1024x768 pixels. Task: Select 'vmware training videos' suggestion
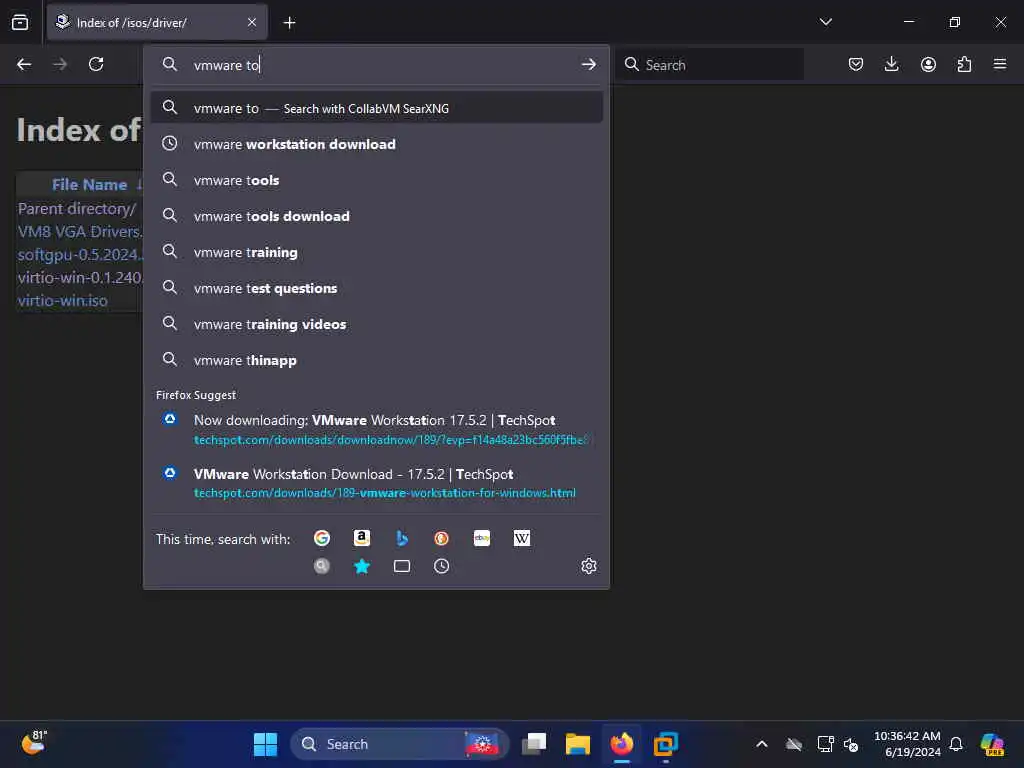pyautogui.click(x=377, y=324)
